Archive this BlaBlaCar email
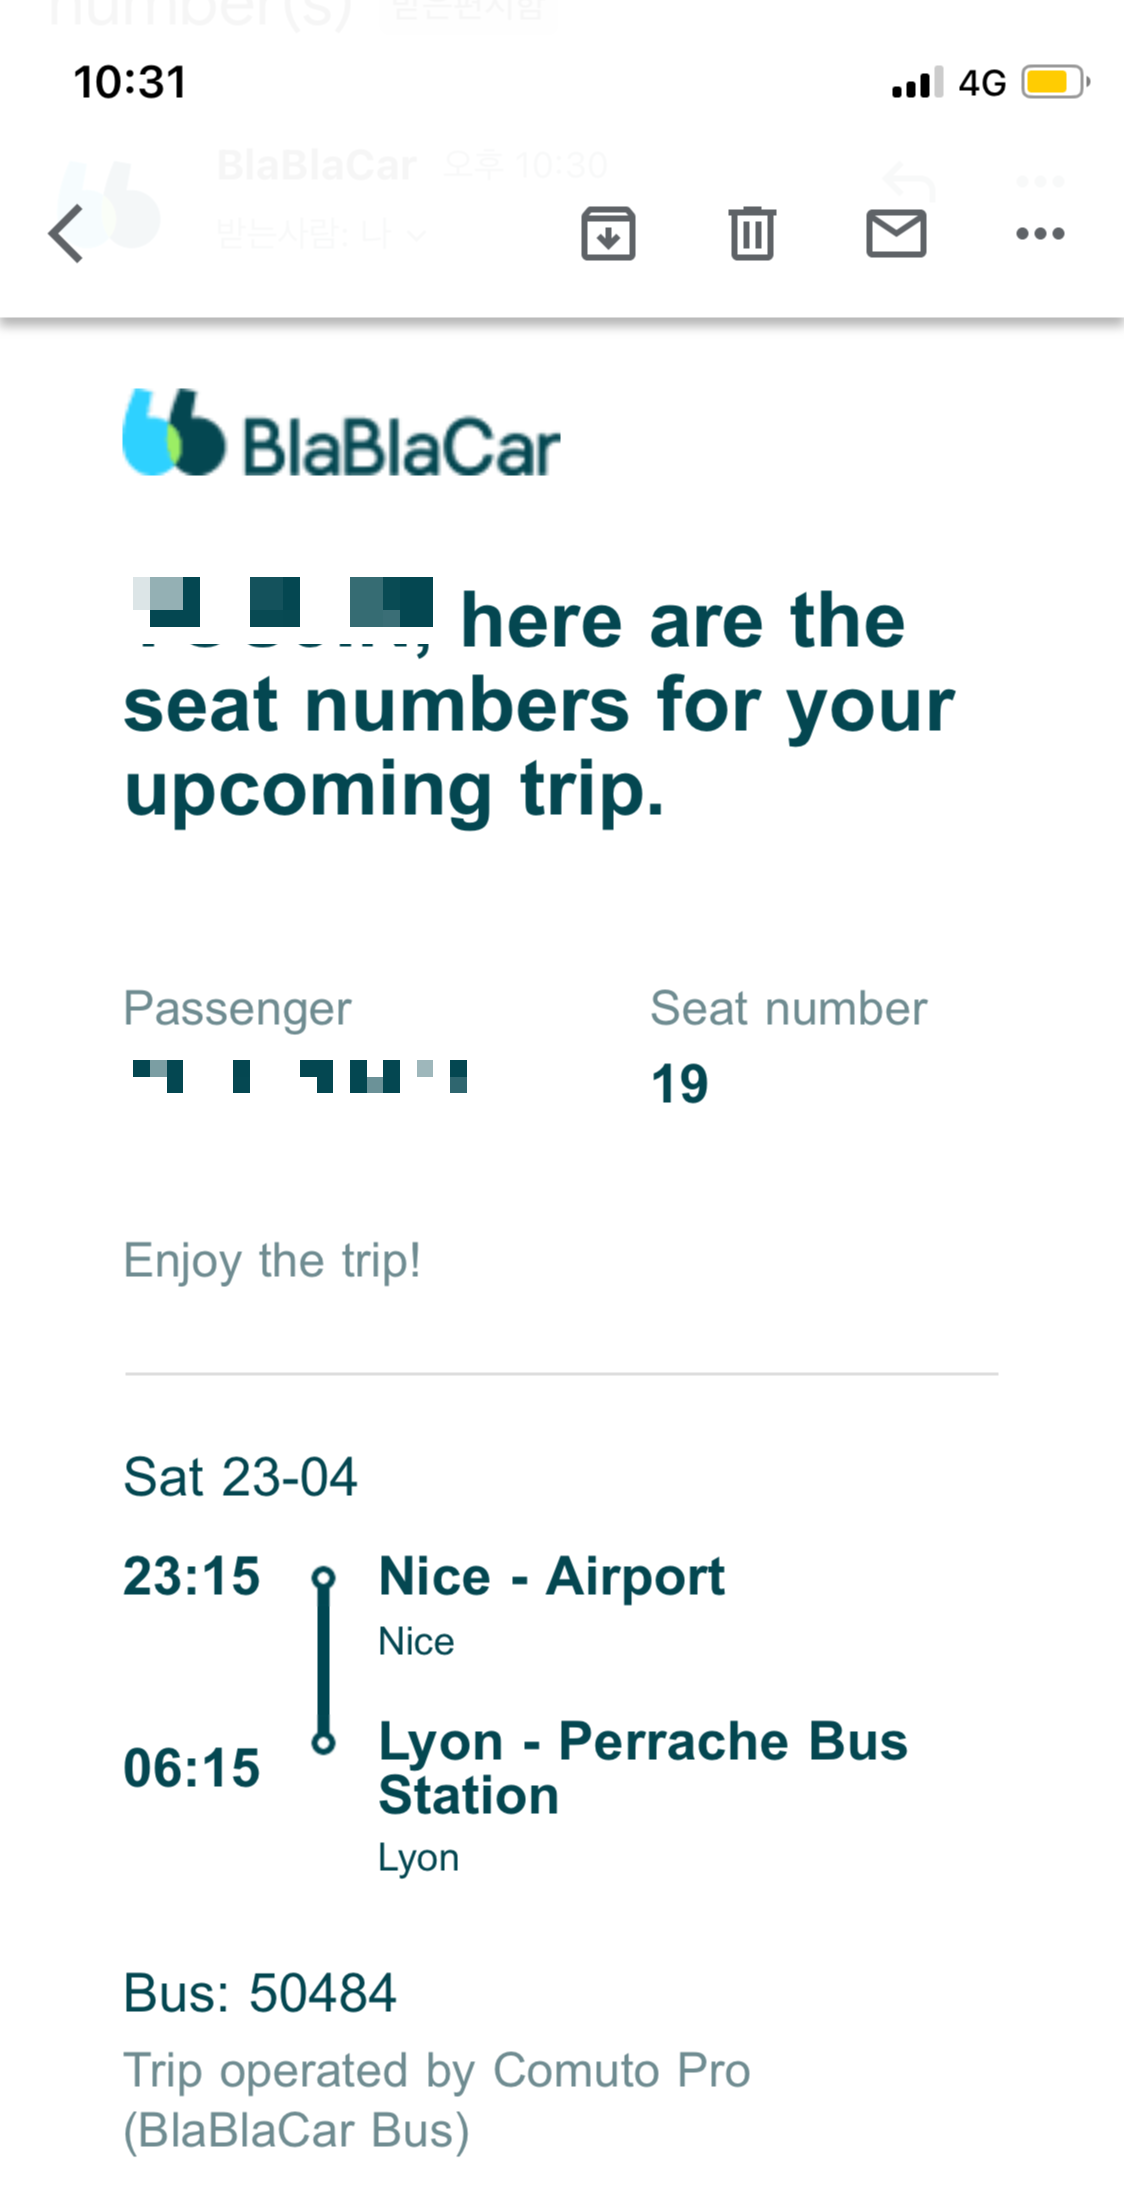This screenshot has height=2210, width=1124. pos(608,233)
